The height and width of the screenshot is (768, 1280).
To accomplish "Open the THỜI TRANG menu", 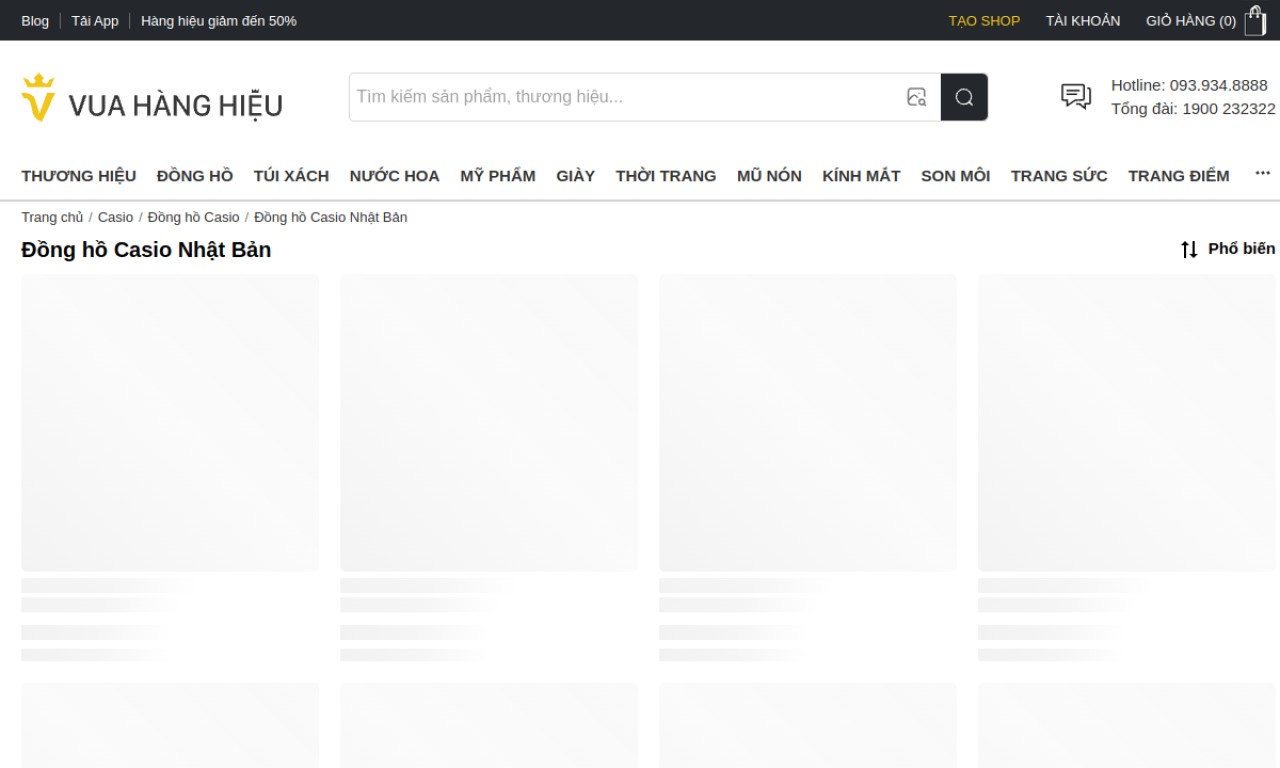I will [x=666, y=176].
